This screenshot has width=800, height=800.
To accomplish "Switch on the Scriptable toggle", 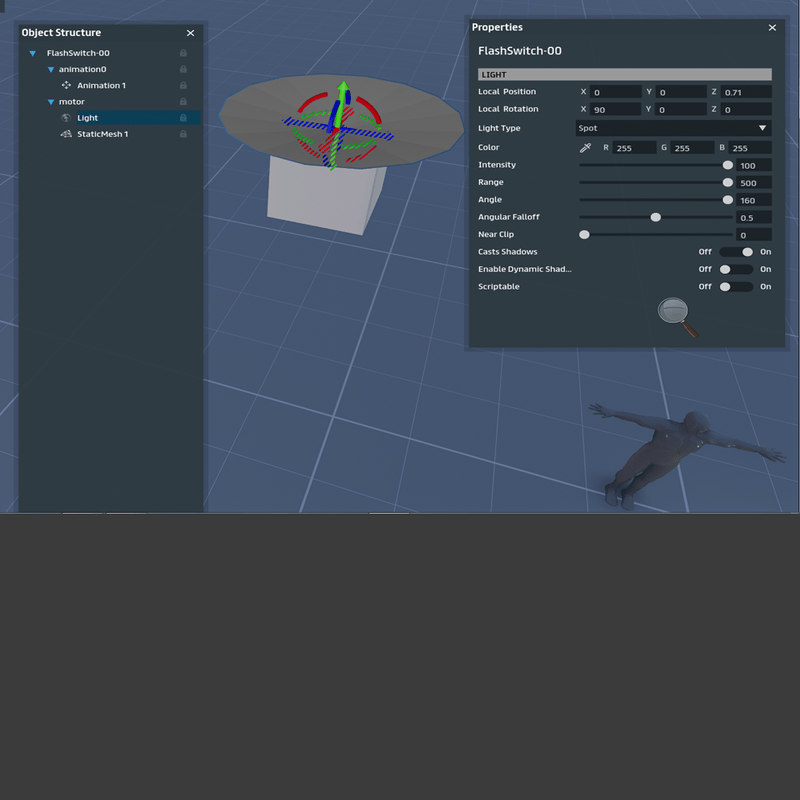I will click(x=737, y=287).
